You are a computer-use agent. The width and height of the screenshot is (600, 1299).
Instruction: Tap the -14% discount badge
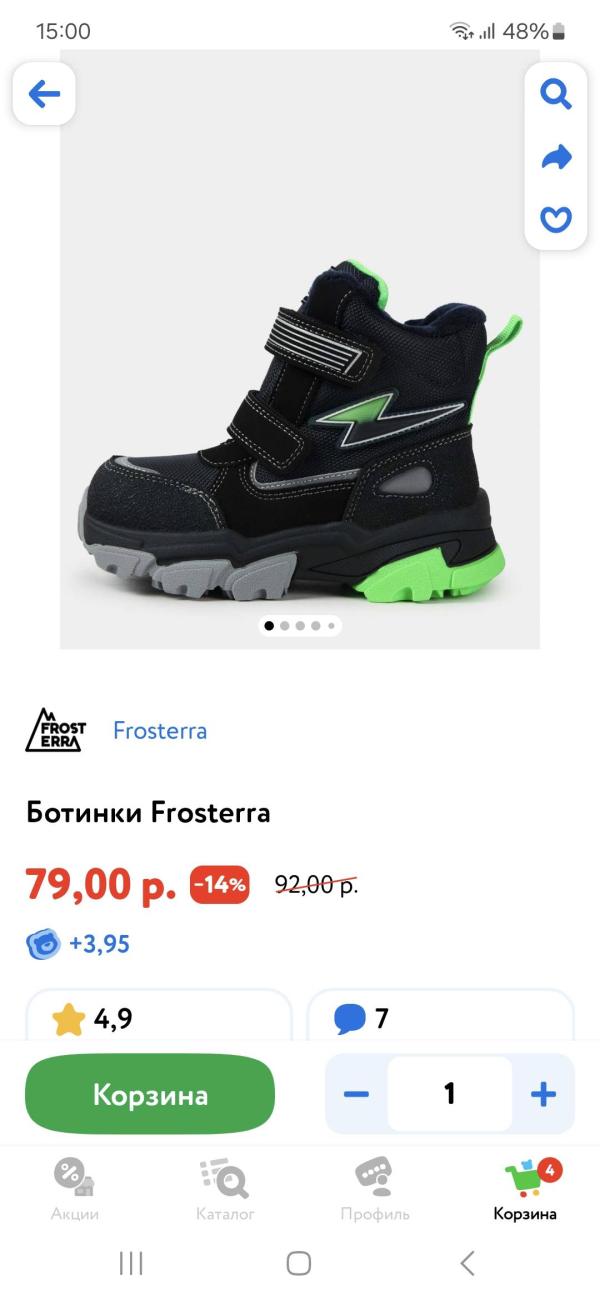(x=219, y=885)
